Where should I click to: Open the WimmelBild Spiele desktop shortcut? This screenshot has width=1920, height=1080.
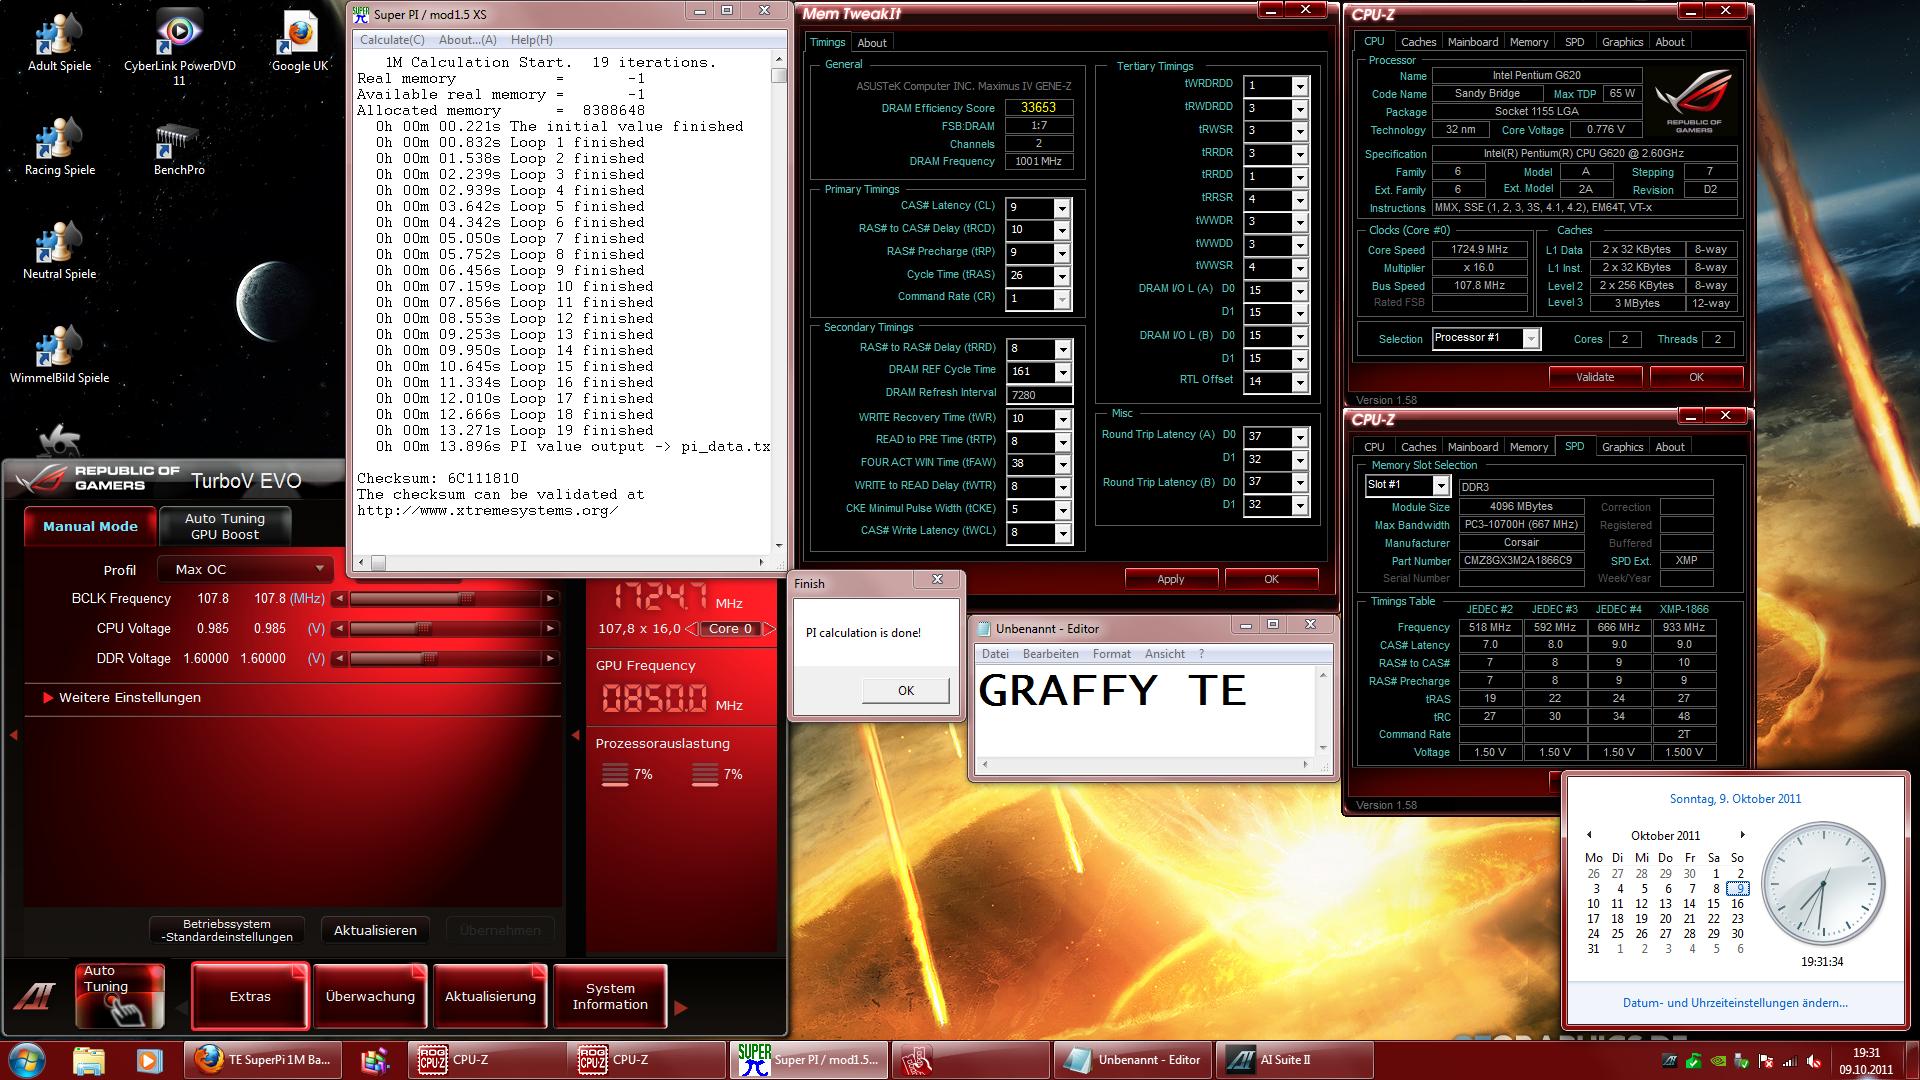[59, 356]
